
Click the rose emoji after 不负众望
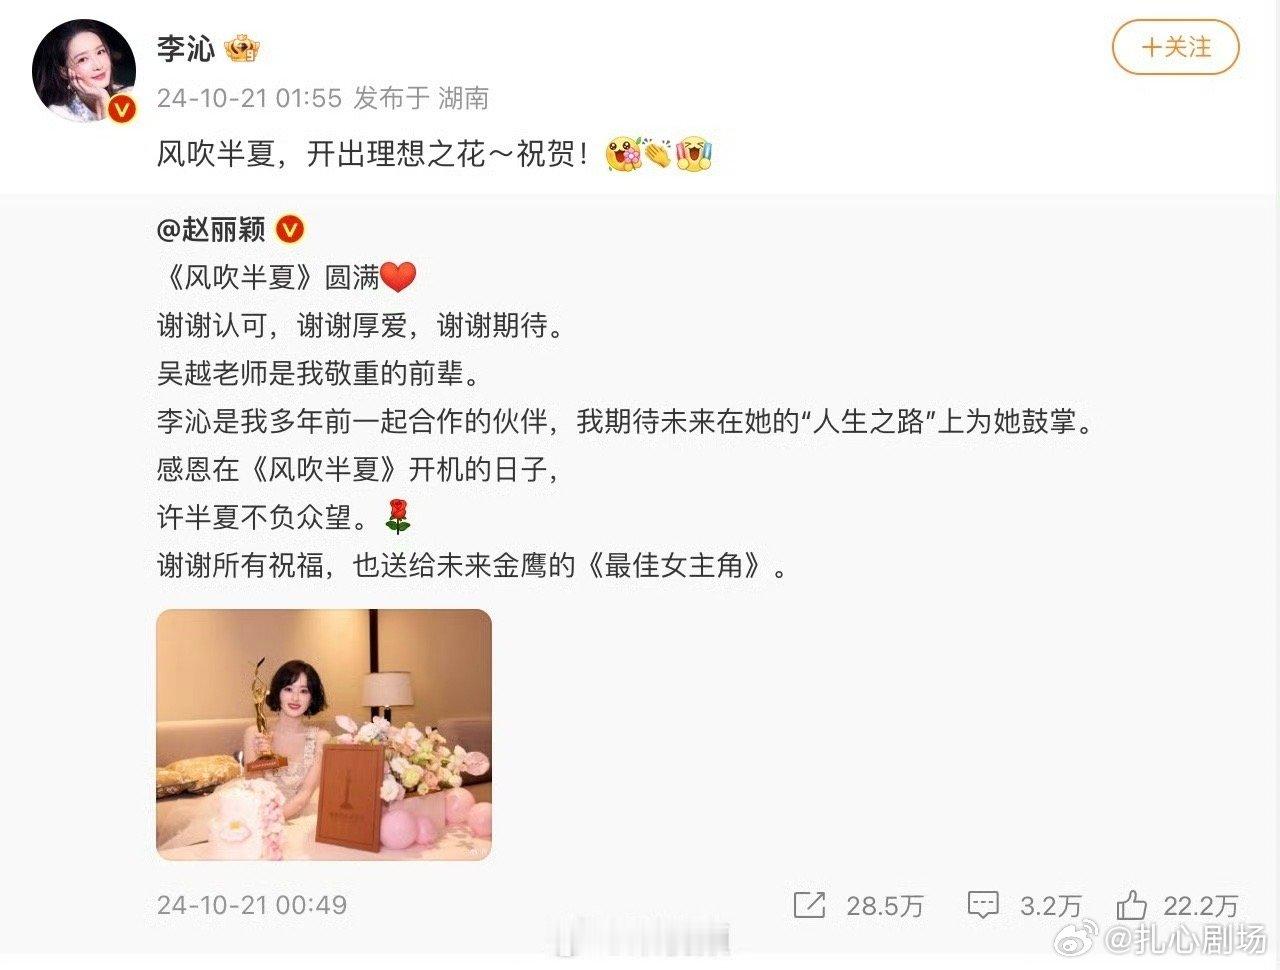point(397,517)
